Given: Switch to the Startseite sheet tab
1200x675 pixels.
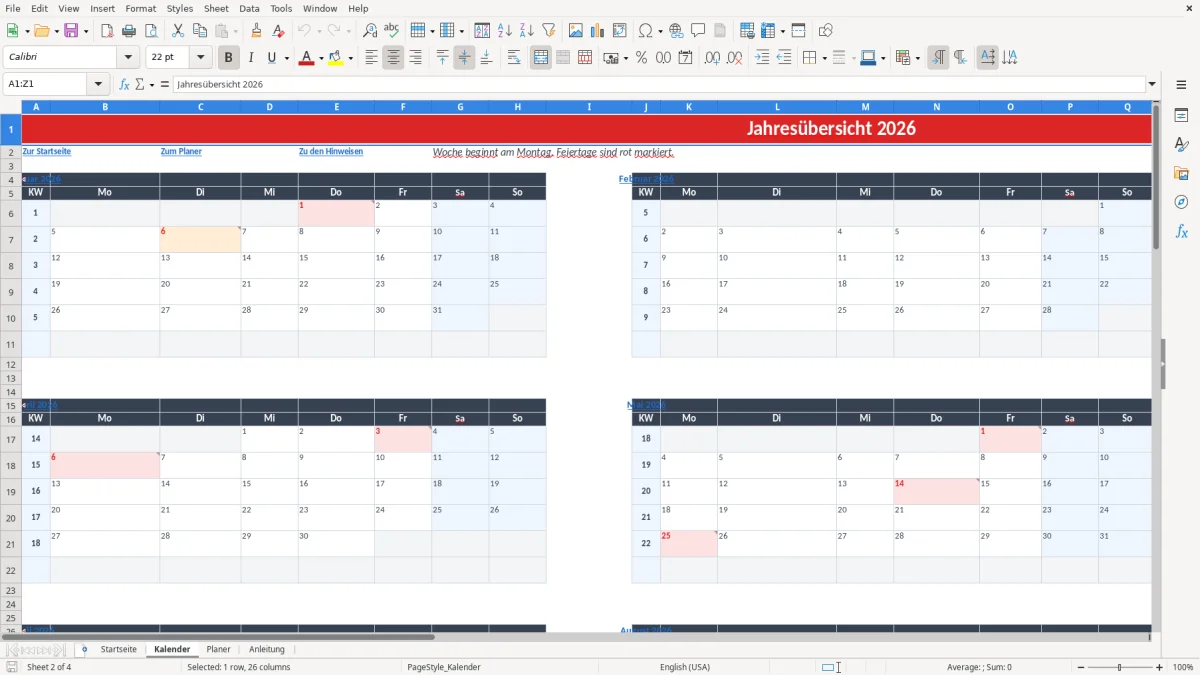Looking at the screenshot, I should tap(118, 649).
